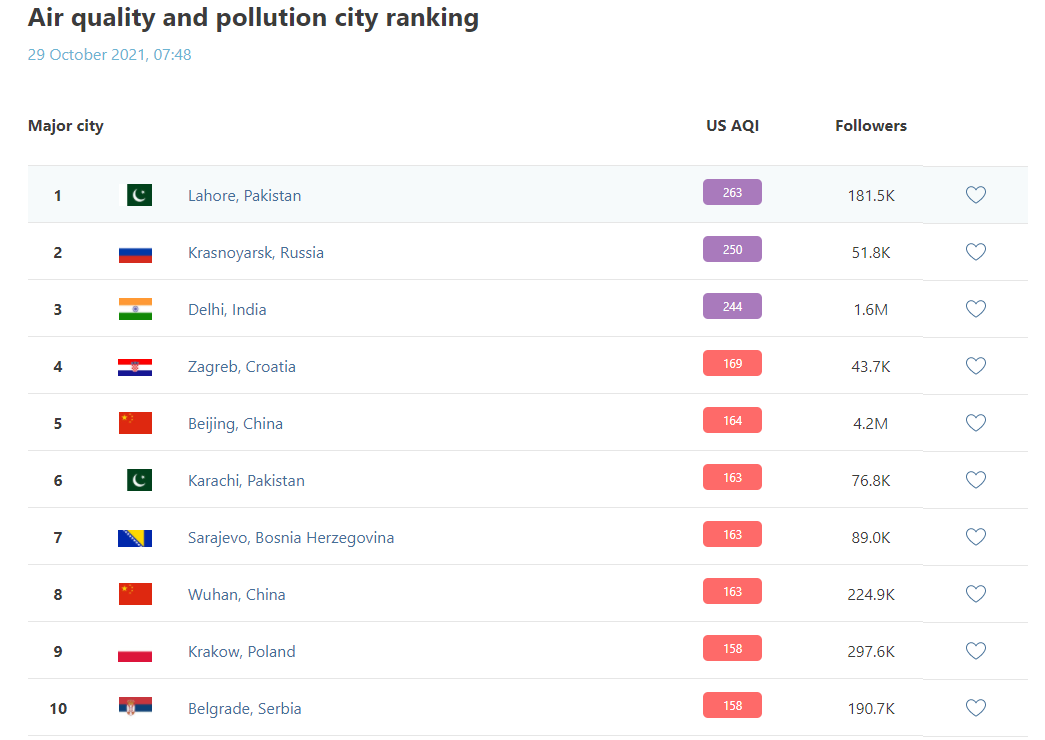Image resolution: width=1045 pixels, height=740 pixels.
Task: Favorite Lahore, Pakistan with heart icon
Action: [976, 195]
